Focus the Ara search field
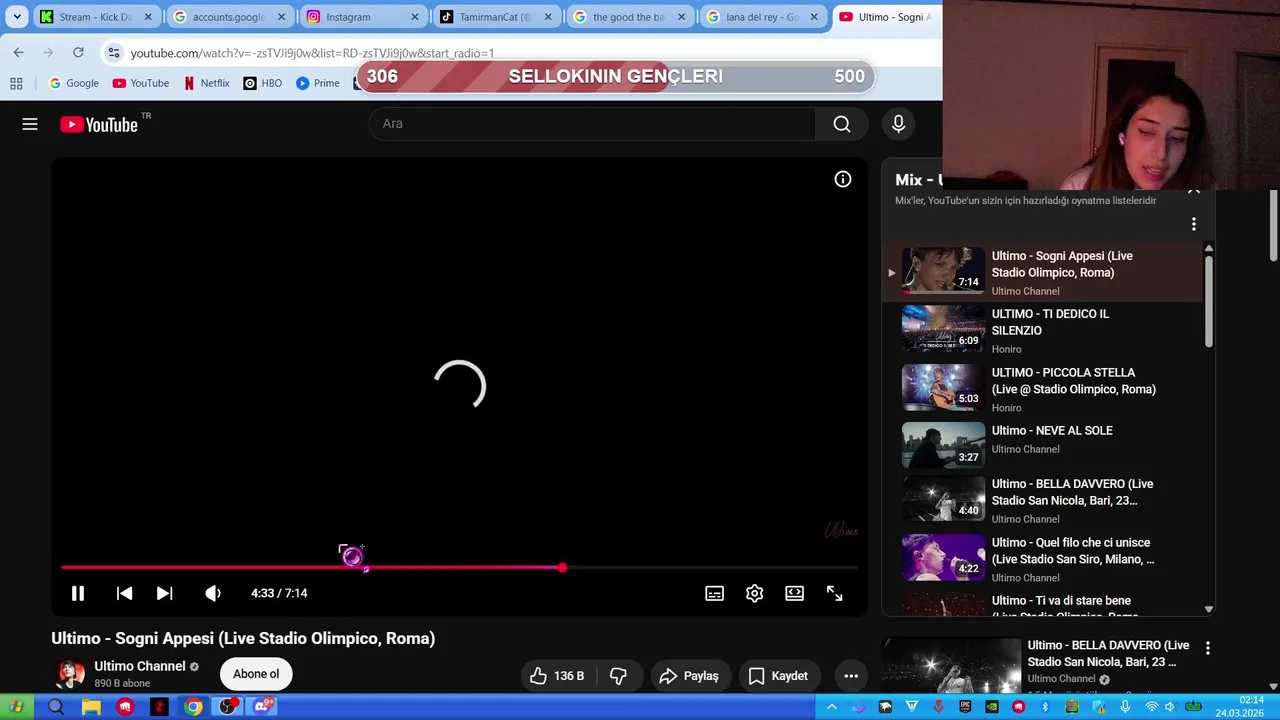1280x720 pixels. (x=592, y=123)
